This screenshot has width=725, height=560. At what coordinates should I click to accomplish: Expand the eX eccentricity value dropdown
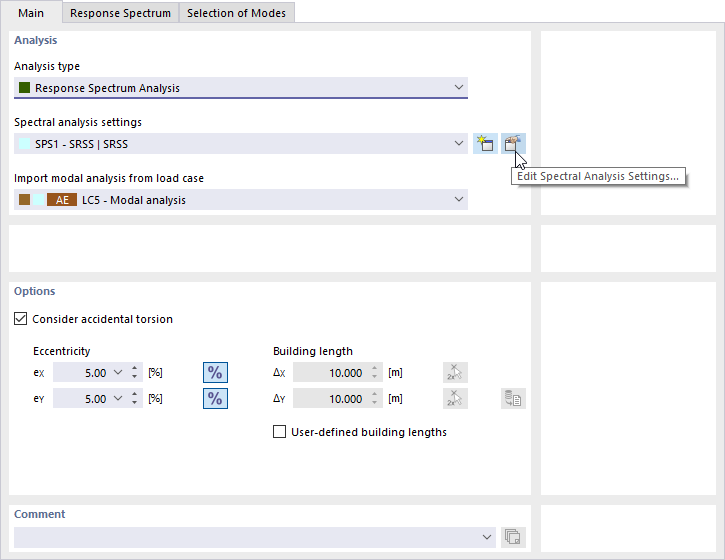coord(118,373)
